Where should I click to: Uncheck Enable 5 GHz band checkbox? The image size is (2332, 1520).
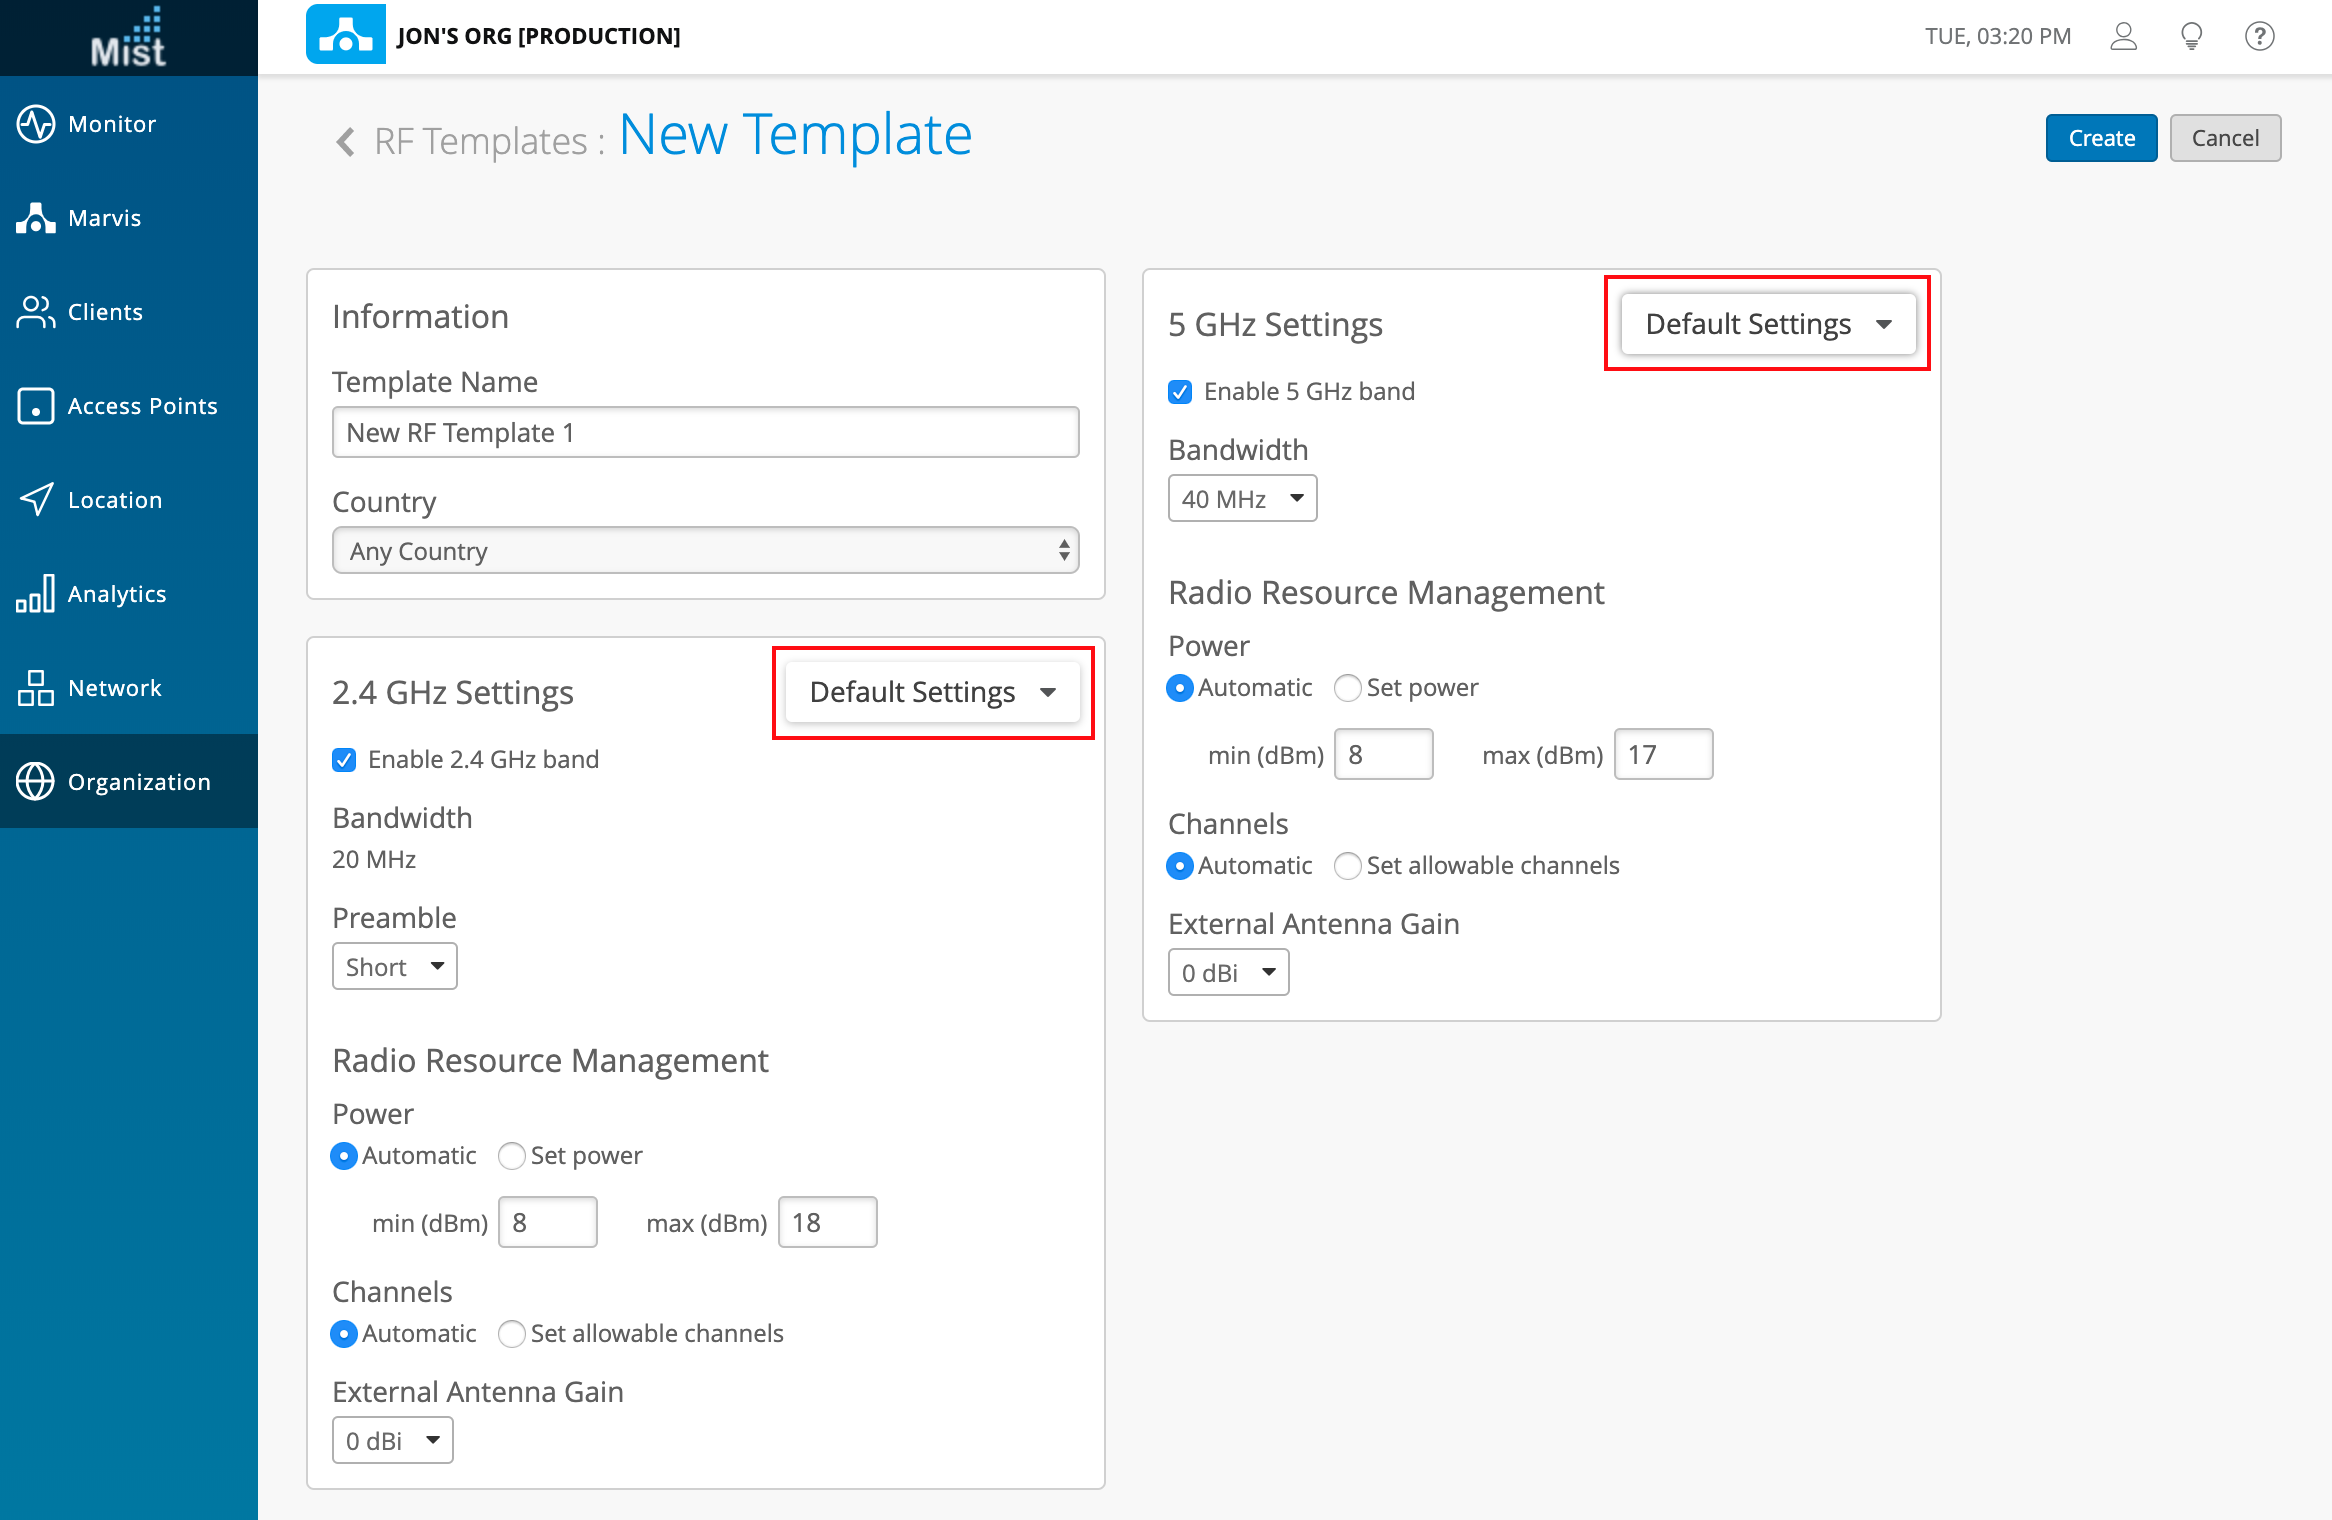(x=1180, y=392)
